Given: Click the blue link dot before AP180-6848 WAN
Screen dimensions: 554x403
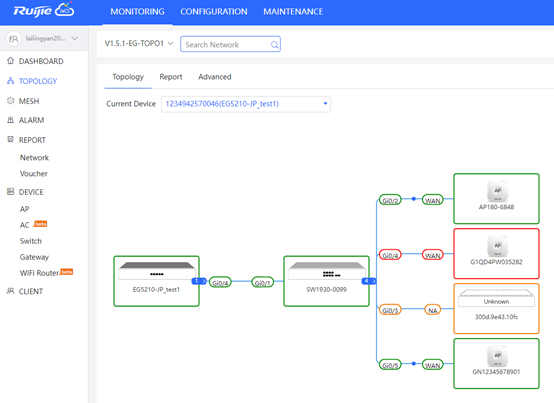Looking at the screenshot, I should coord(414,199).
